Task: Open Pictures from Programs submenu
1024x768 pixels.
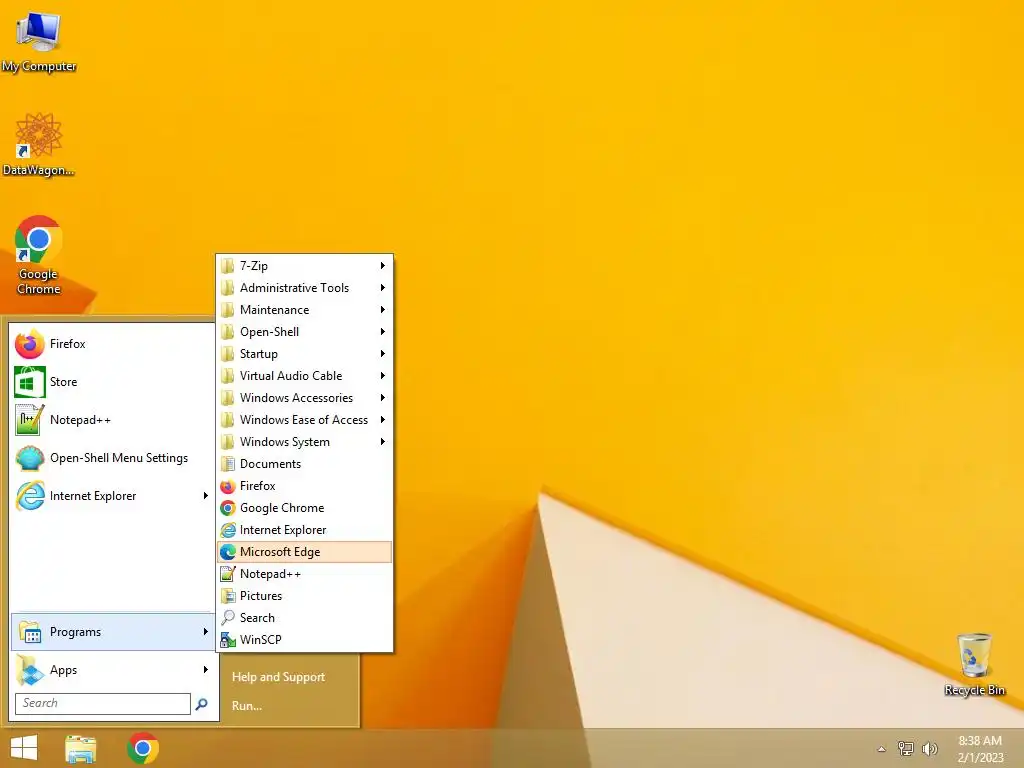Action: pyautogui.click(x=304, y=596)
